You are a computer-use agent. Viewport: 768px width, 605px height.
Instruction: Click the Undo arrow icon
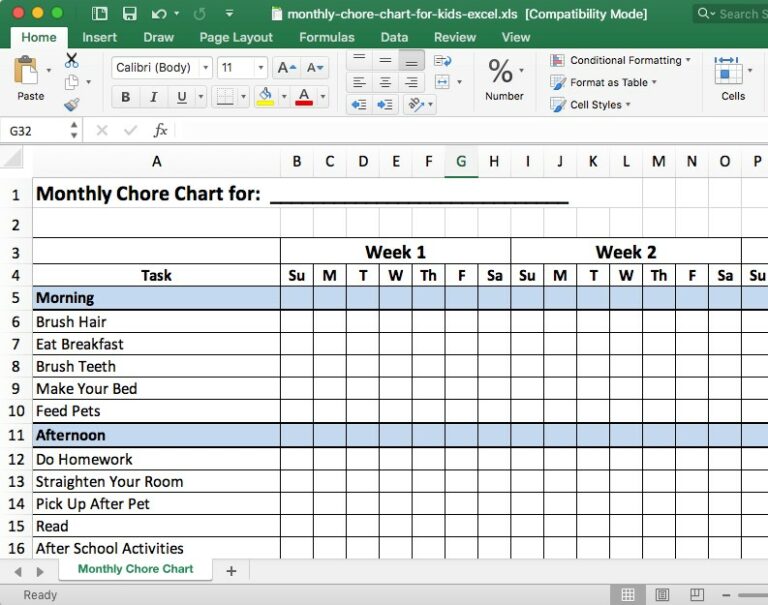(159, 14)
